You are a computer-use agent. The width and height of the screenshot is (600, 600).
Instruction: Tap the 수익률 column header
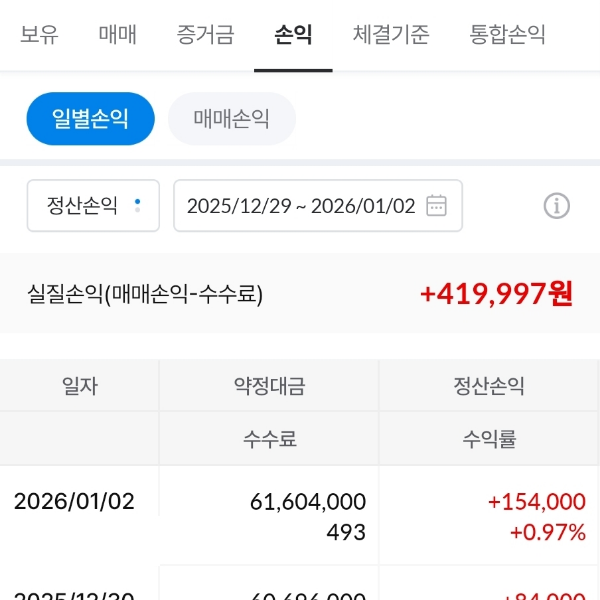(x=489, y=439)
